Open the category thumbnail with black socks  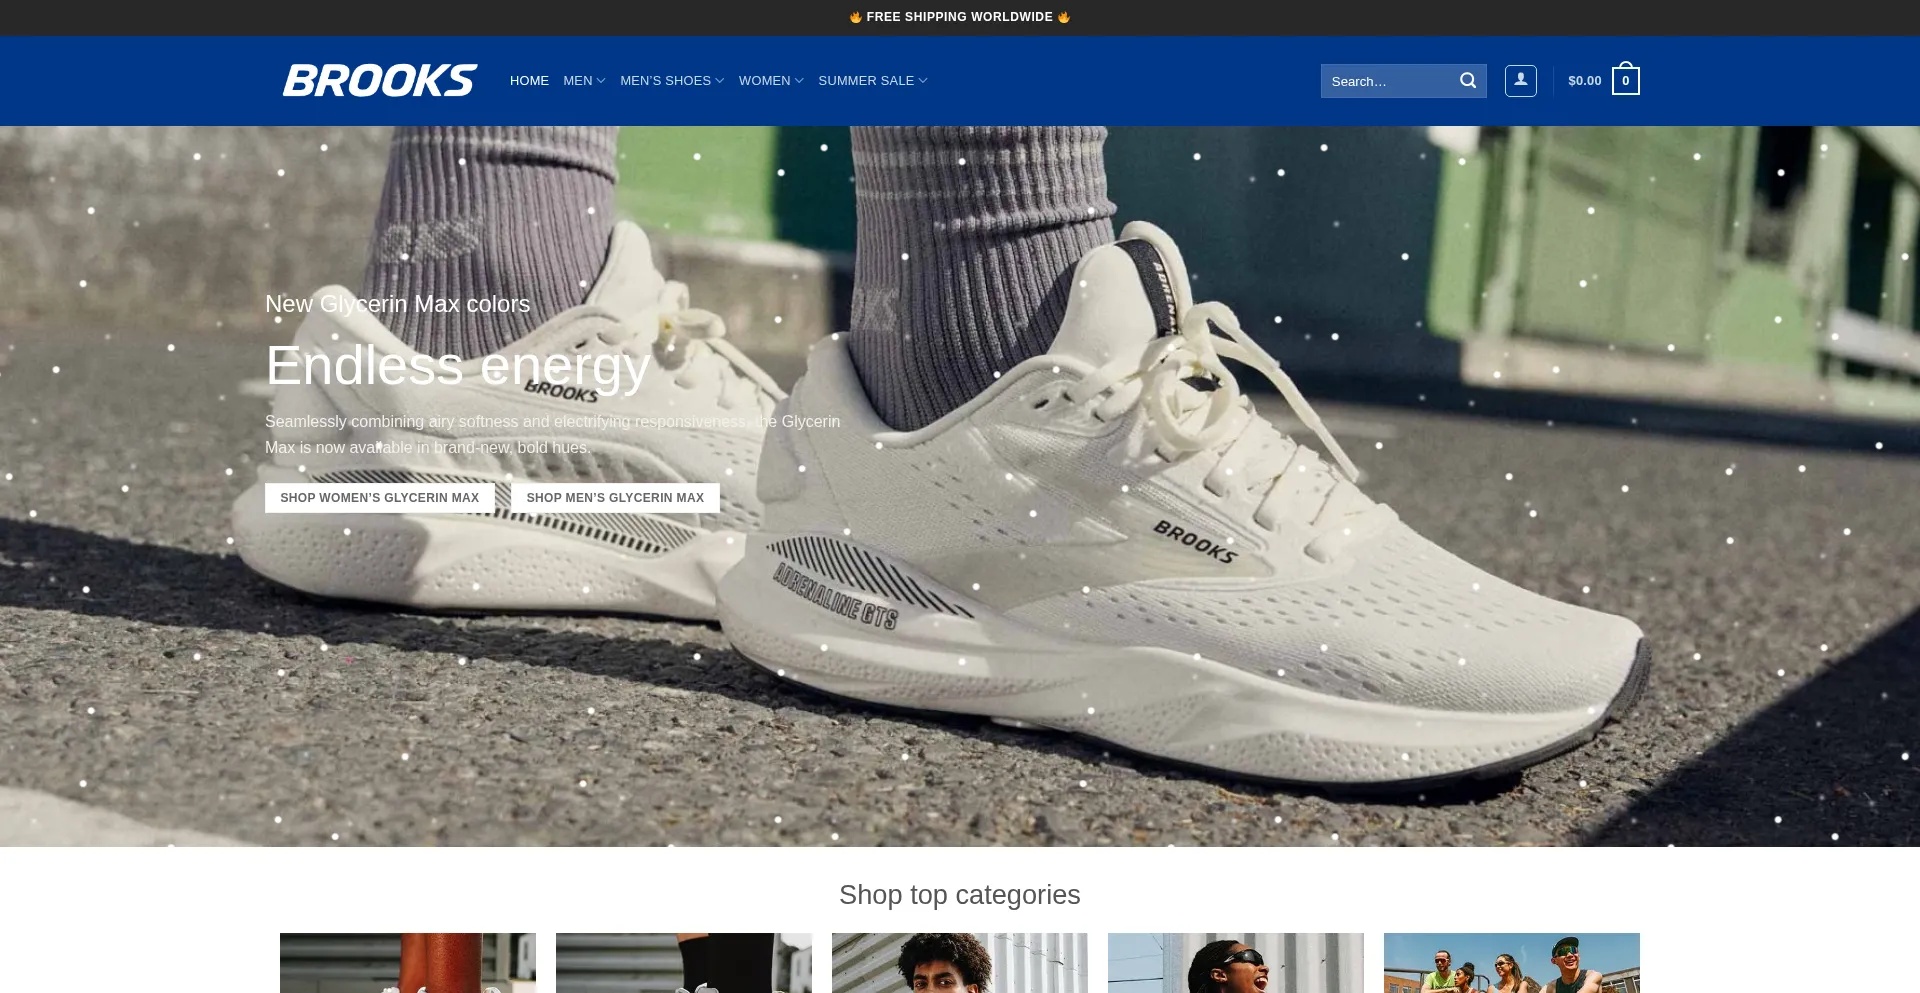(684, 962)
